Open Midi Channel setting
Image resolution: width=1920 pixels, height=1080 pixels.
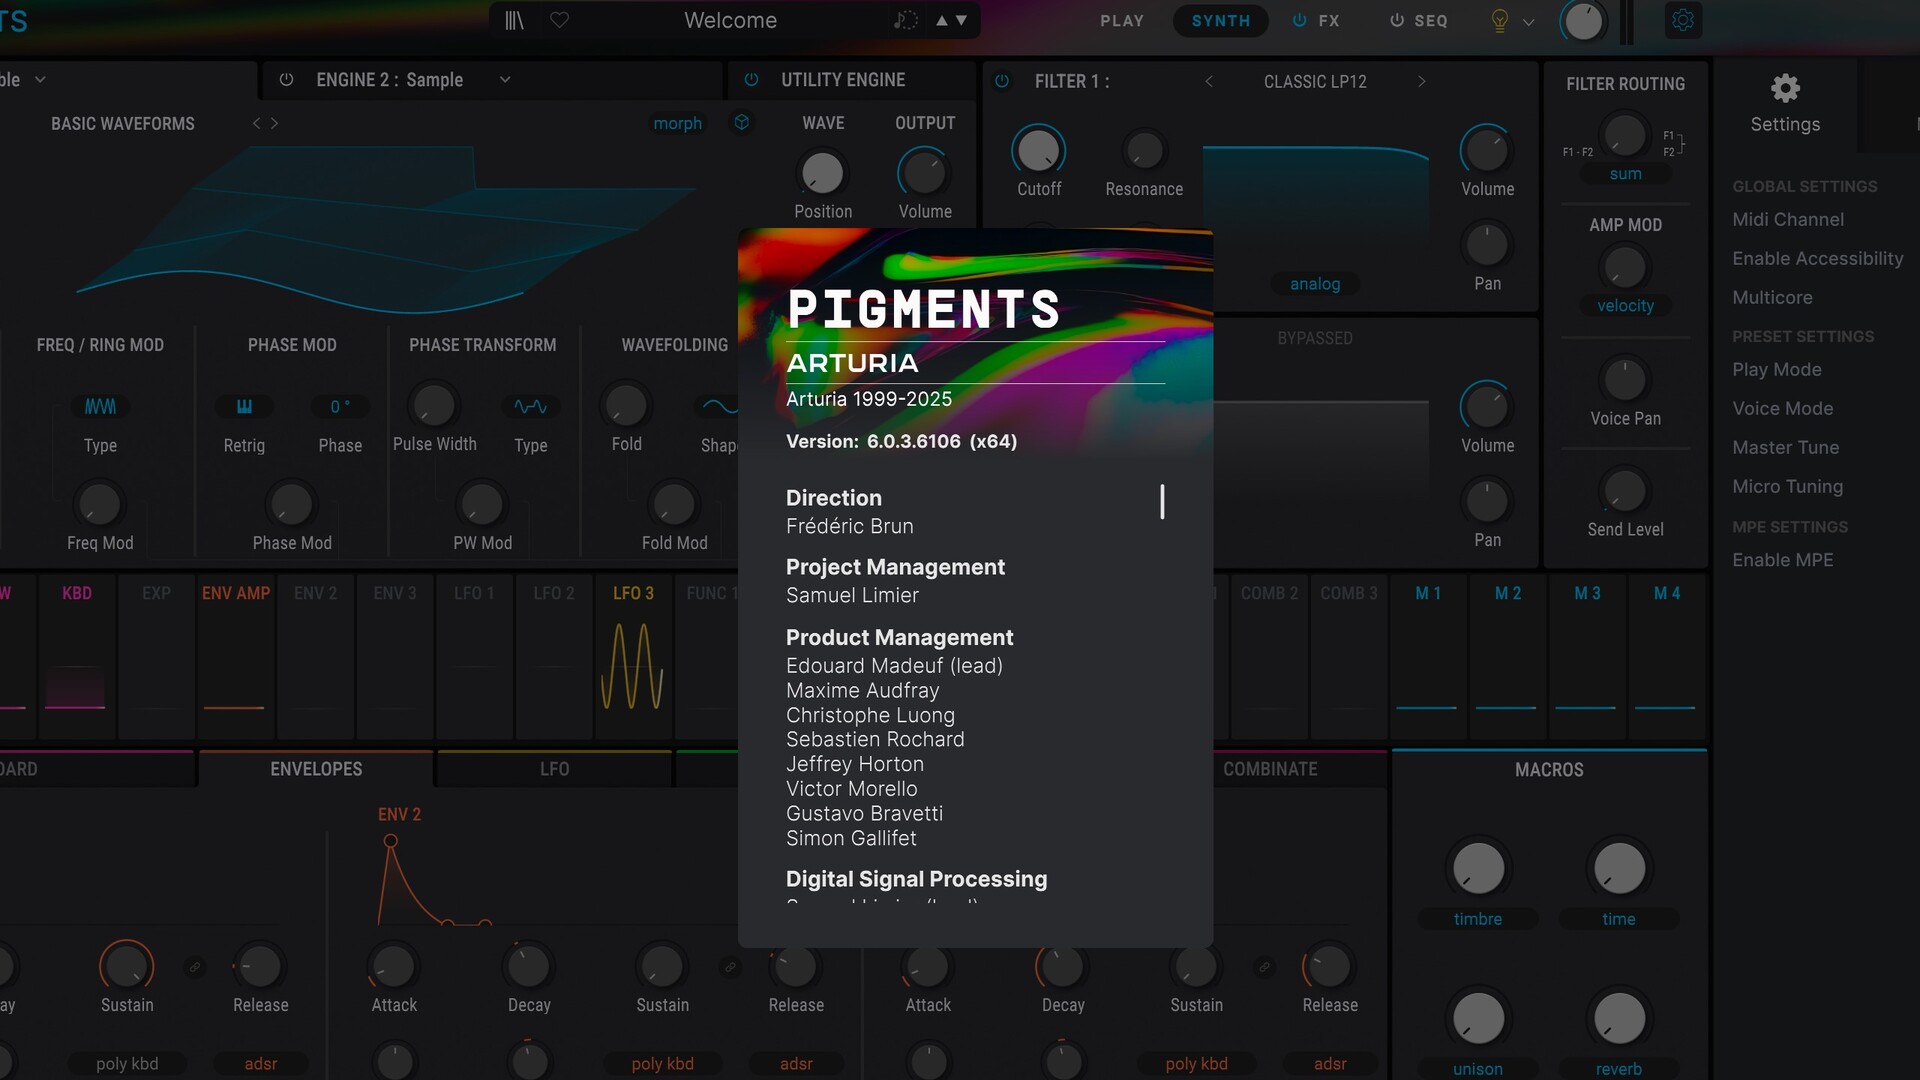[x=1788, y=219]
